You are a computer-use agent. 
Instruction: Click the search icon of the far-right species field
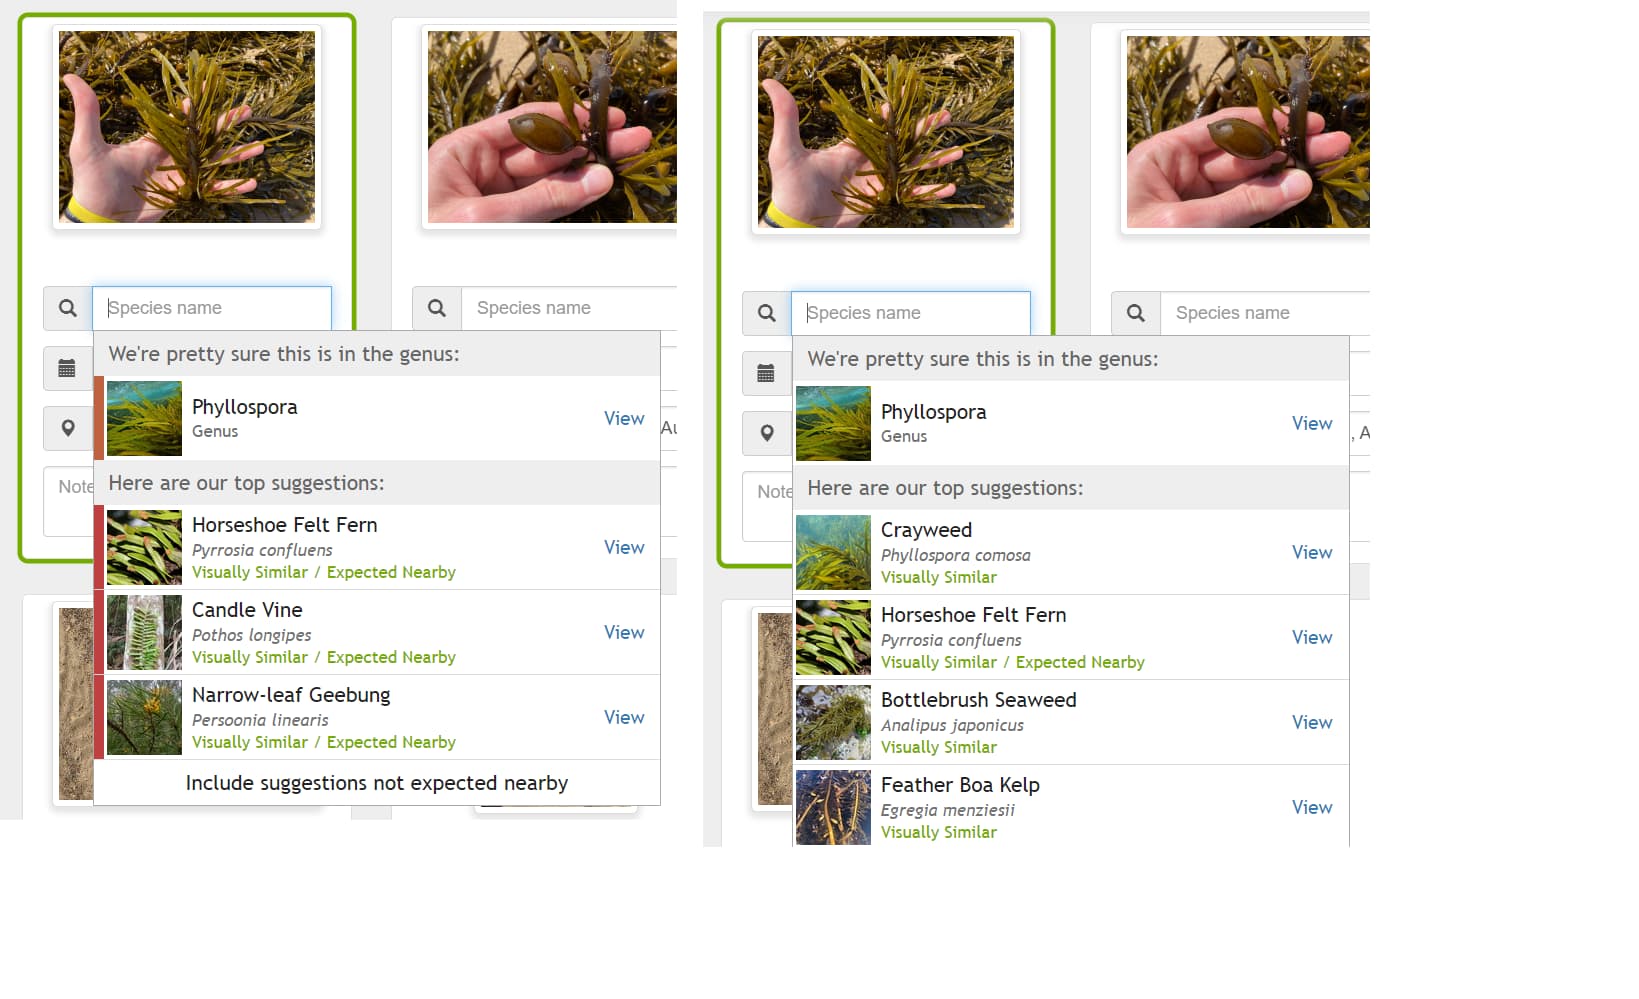[1135, 313]
